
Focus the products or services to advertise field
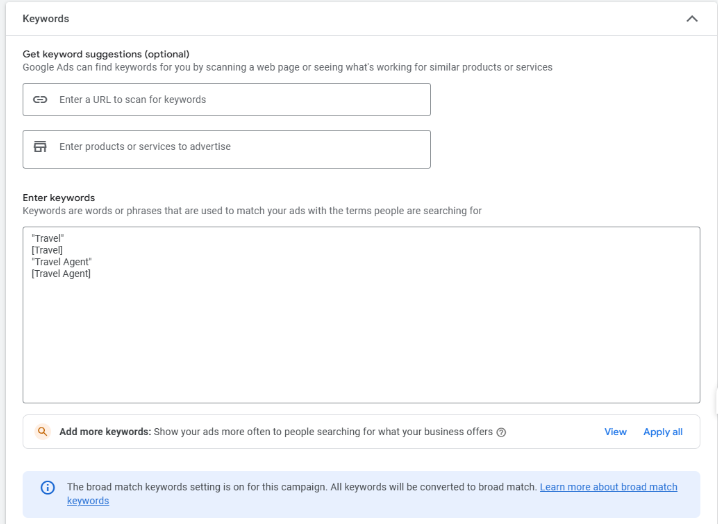pyautogui.click(x=227, y=149)
